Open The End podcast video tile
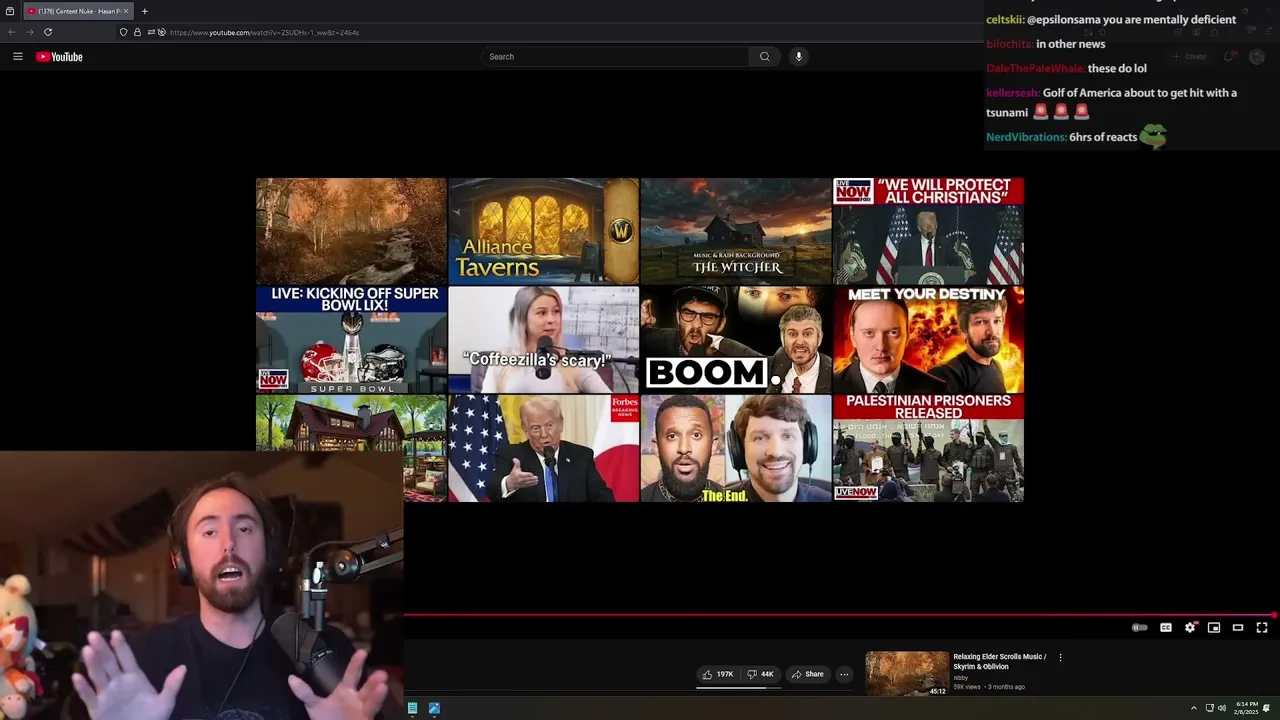 [x=736, y=447]
